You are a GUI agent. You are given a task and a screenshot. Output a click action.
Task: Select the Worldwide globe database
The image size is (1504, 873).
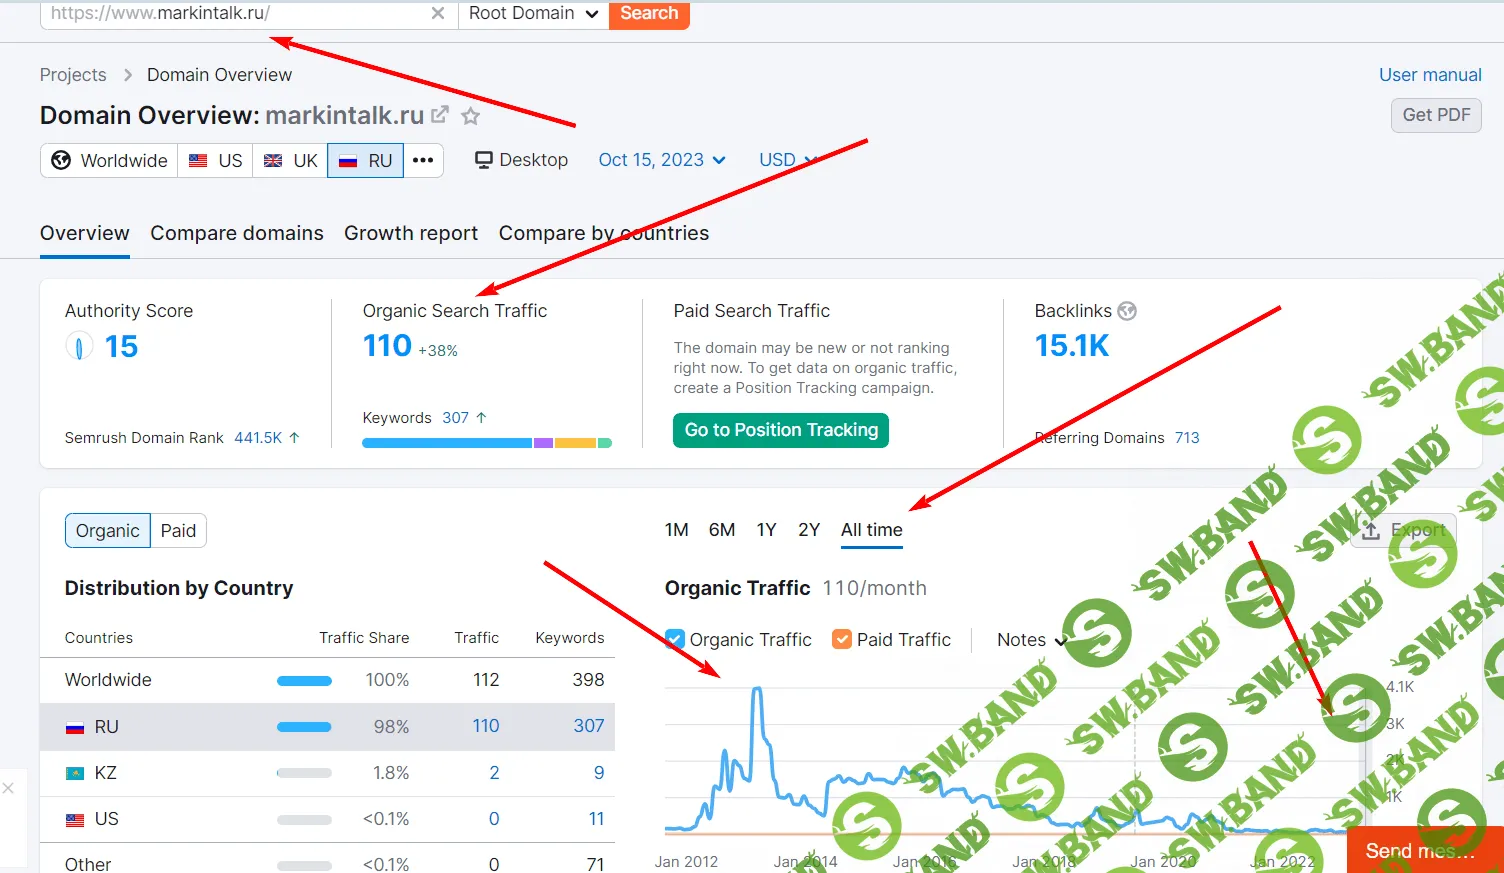point(110,160)
